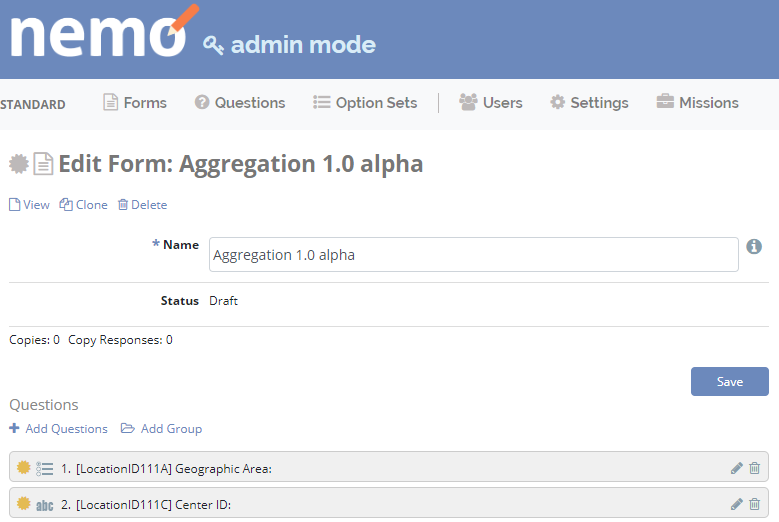Screen dimensions: 779x522
Task: Click the Missions briefcase icon
Action: coord(665,101)
